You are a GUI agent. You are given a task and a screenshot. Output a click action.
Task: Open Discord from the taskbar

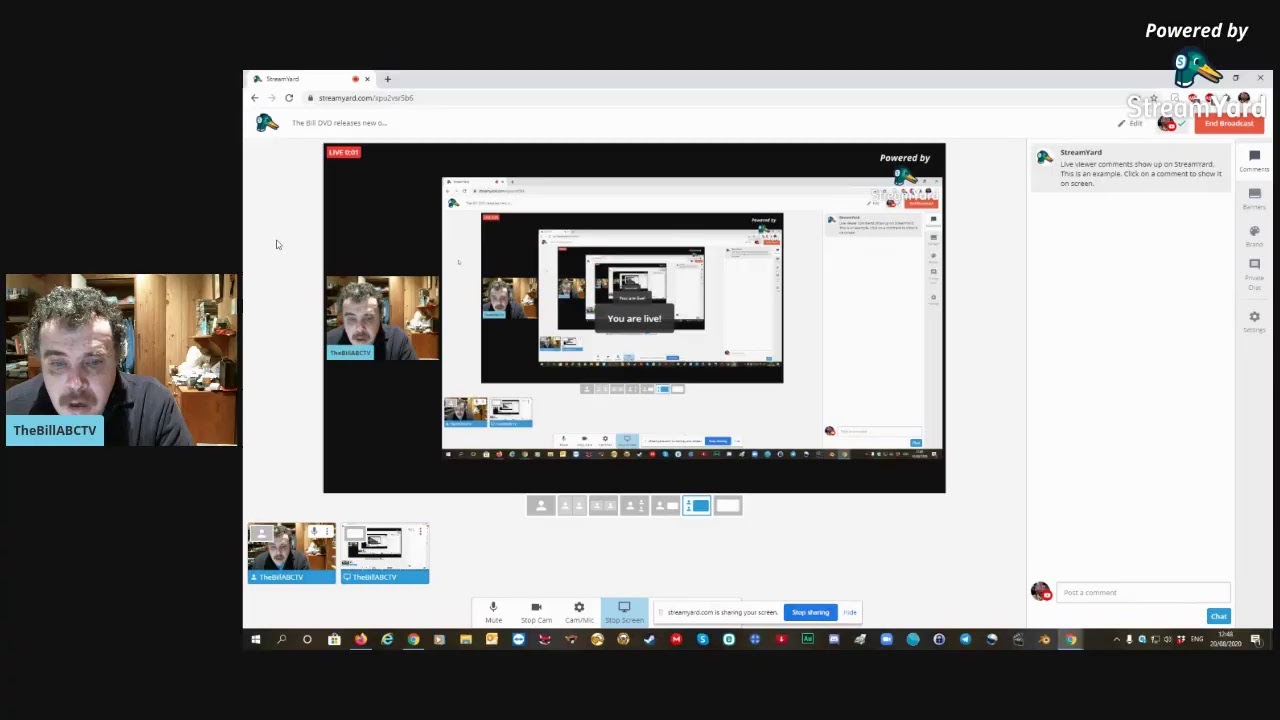pos(834,640)
